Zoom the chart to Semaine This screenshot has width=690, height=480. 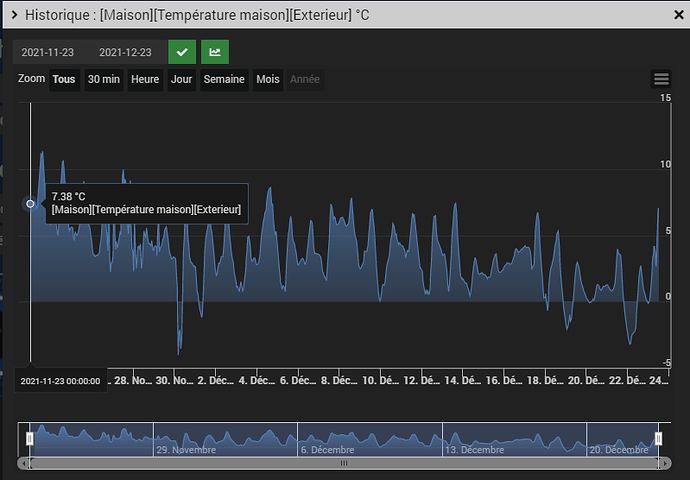(224, 79)
